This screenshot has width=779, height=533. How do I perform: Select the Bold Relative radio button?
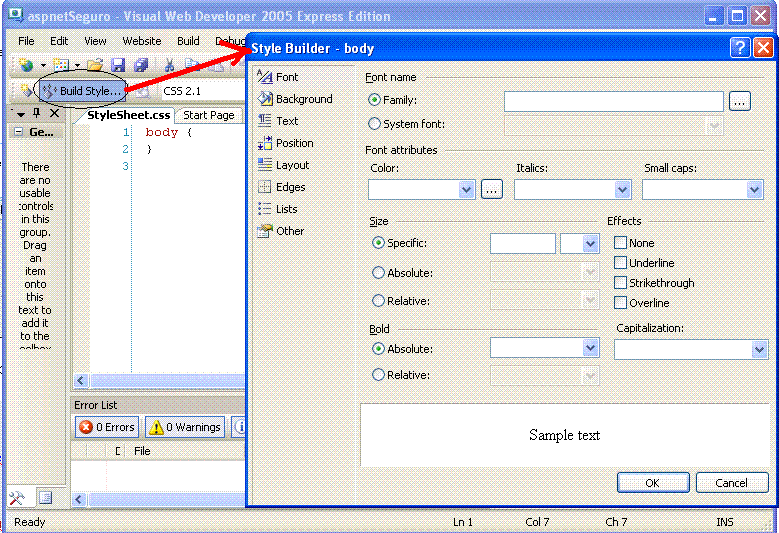[x=378, y=375]
